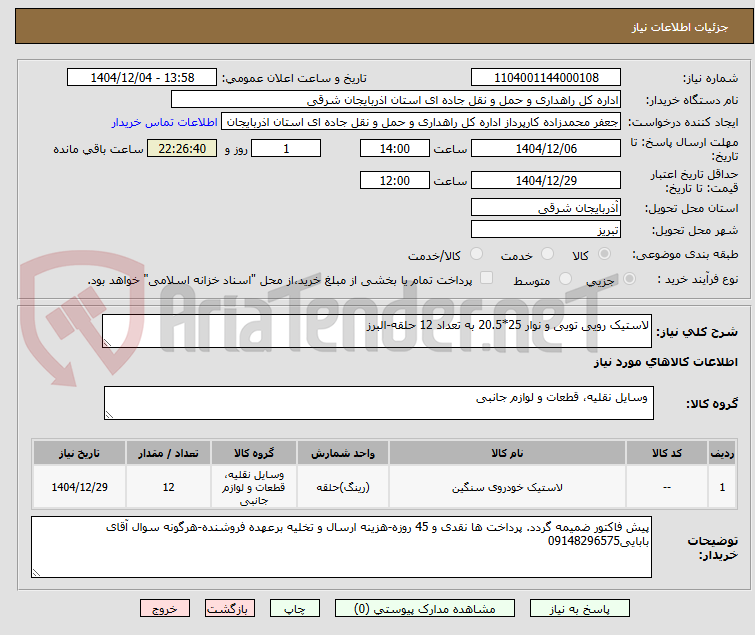Click the price validity date 1404/12/29 field

coord(546,180)
